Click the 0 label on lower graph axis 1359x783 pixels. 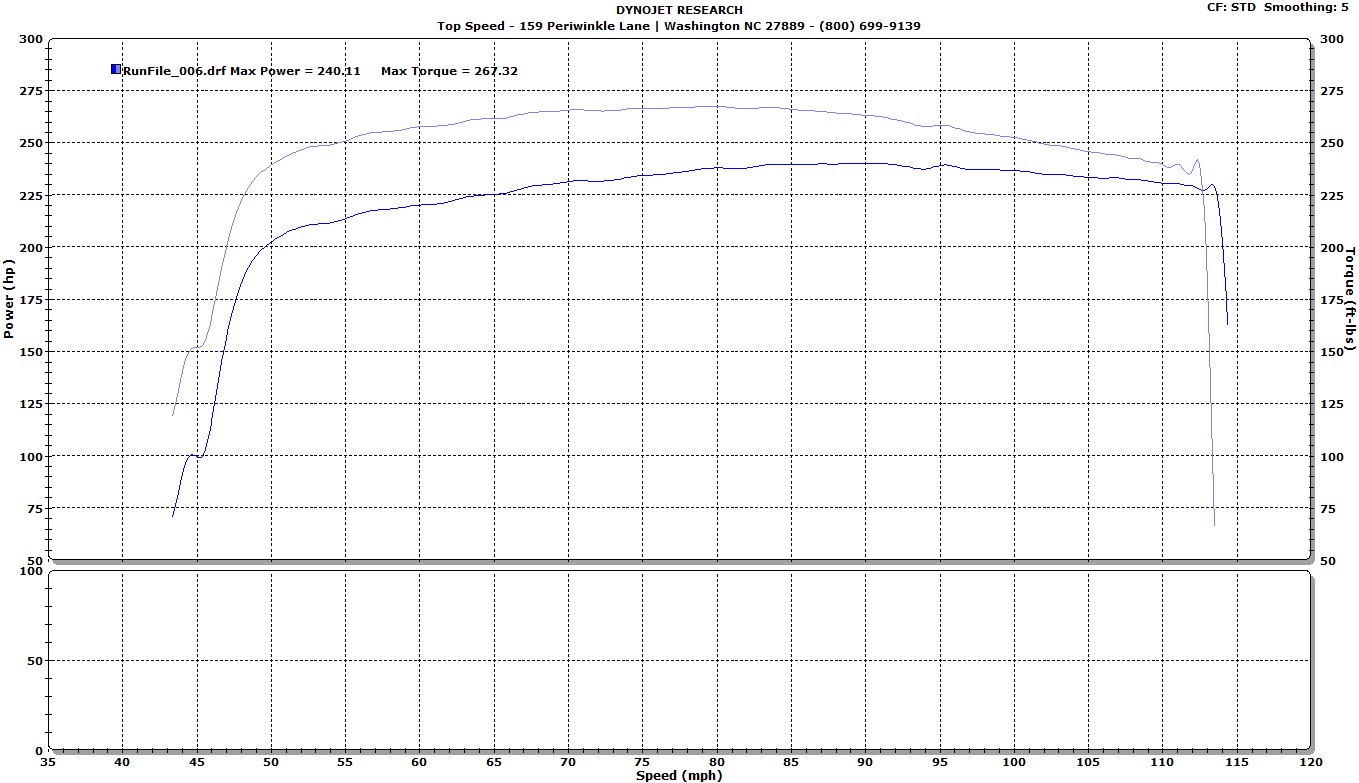tap(39, 751)
